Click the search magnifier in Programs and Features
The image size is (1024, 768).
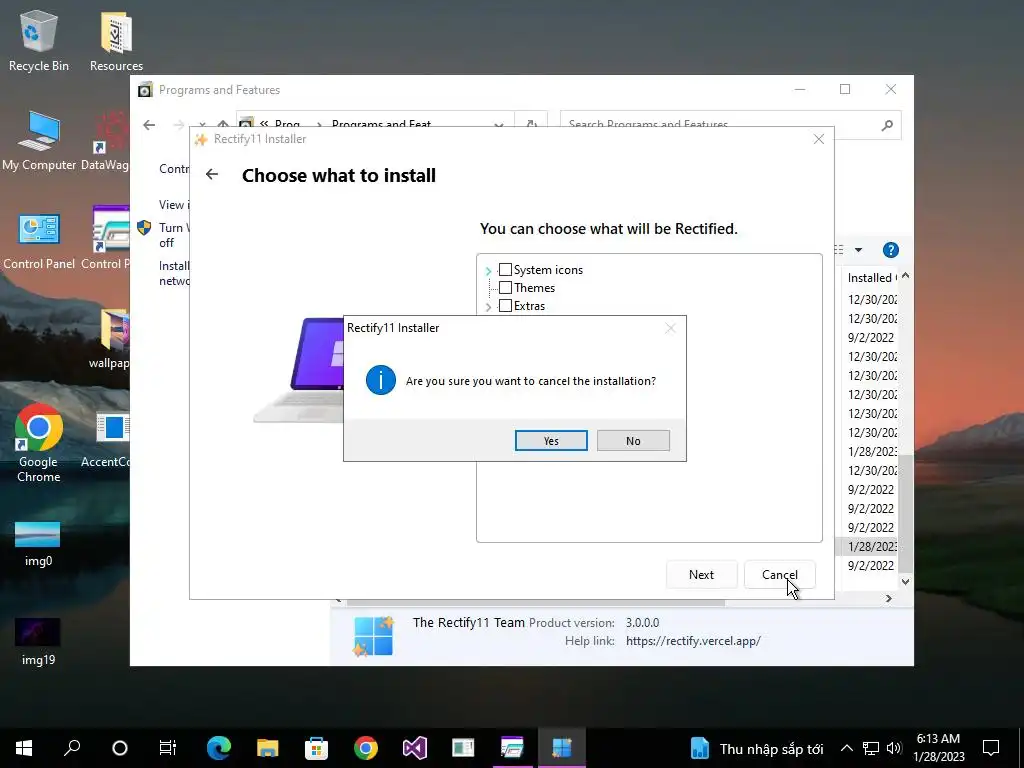(x=886, y=125)
